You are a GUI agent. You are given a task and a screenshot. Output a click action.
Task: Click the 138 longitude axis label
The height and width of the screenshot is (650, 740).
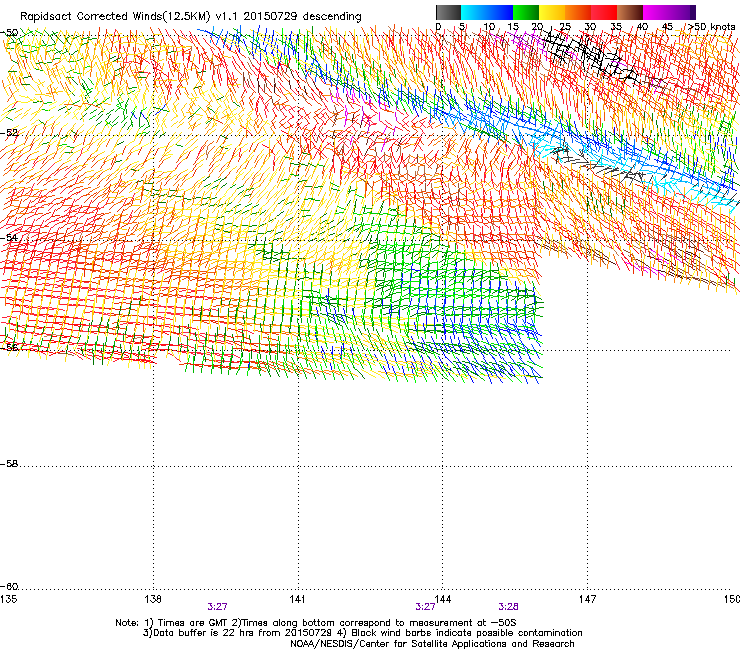pyautogui.click(x=153, y=599)
